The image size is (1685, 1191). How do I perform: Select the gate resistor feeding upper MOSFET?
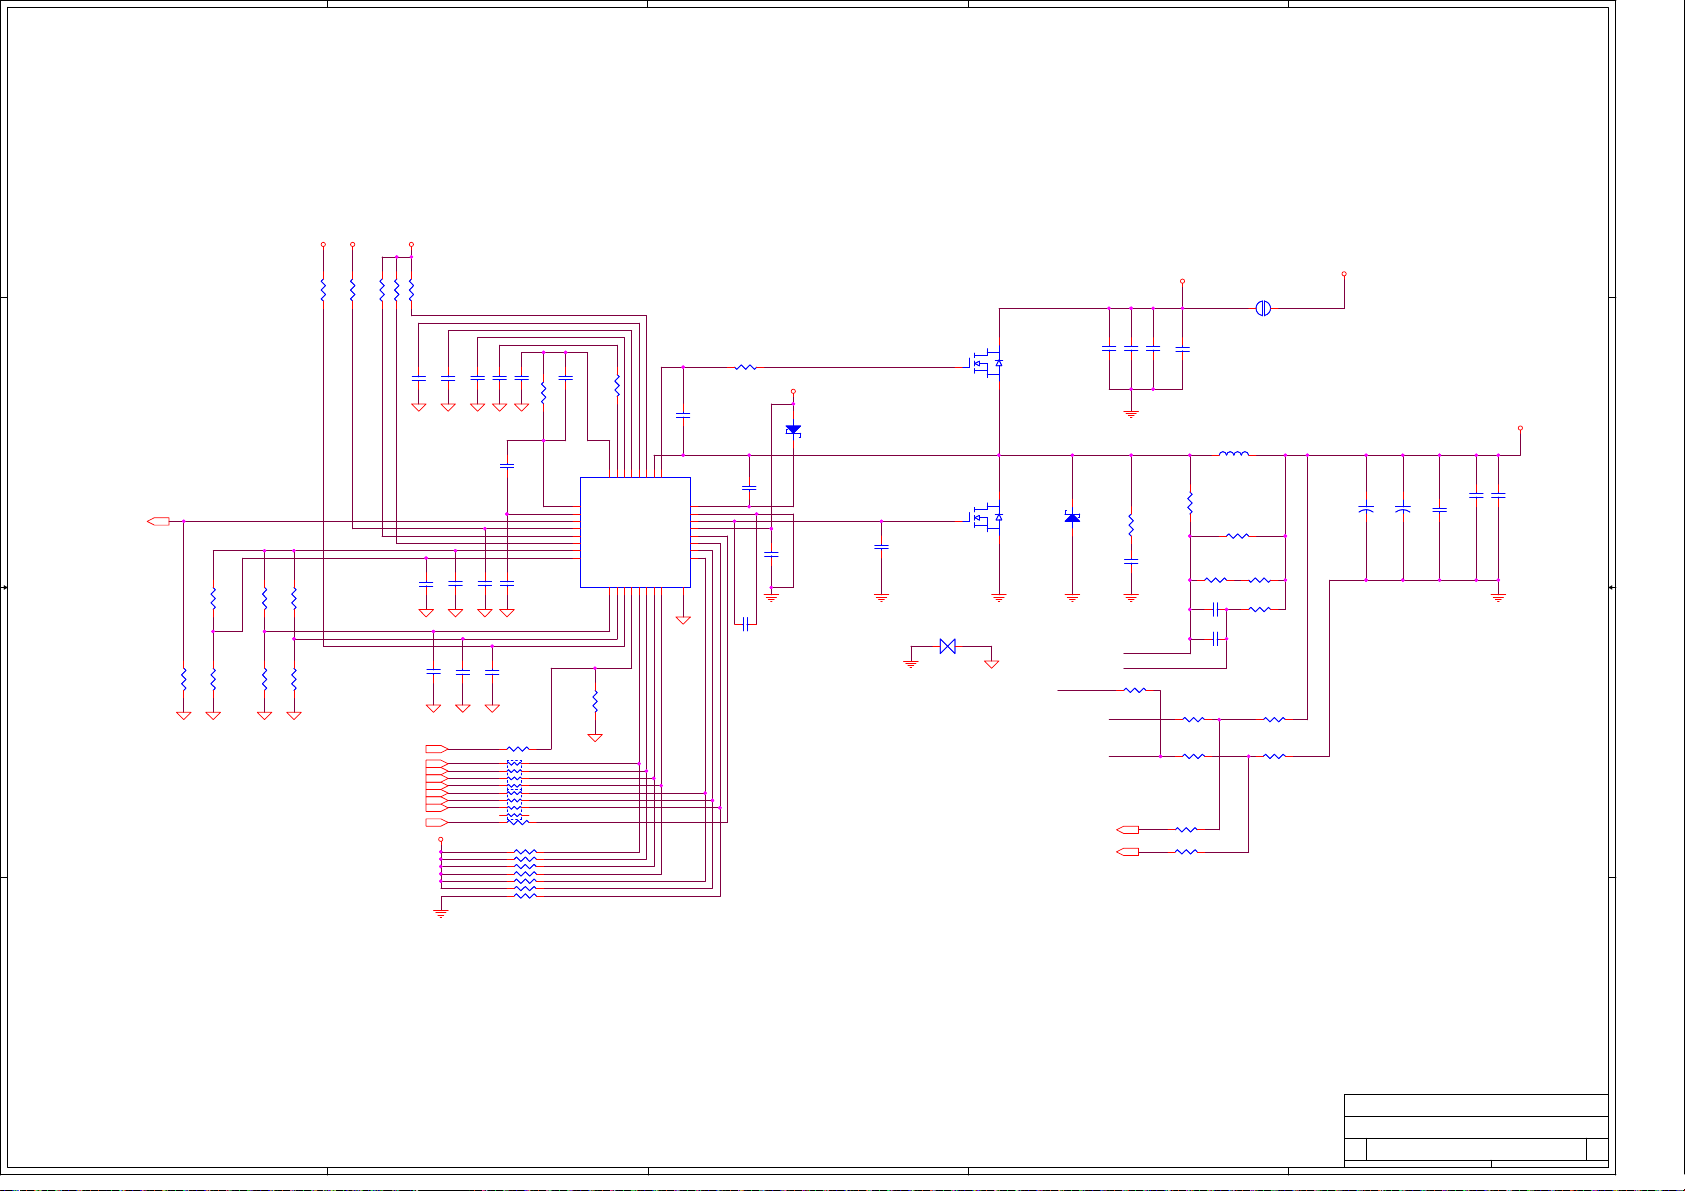745,367
